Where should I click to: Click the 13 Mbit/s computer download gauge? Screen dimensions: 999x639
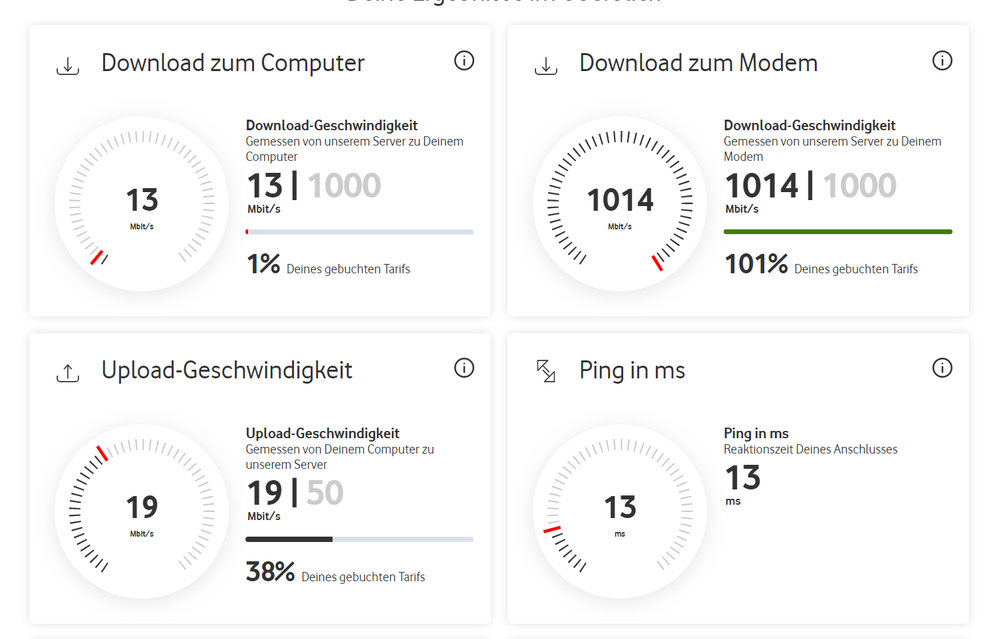(141, 204)
